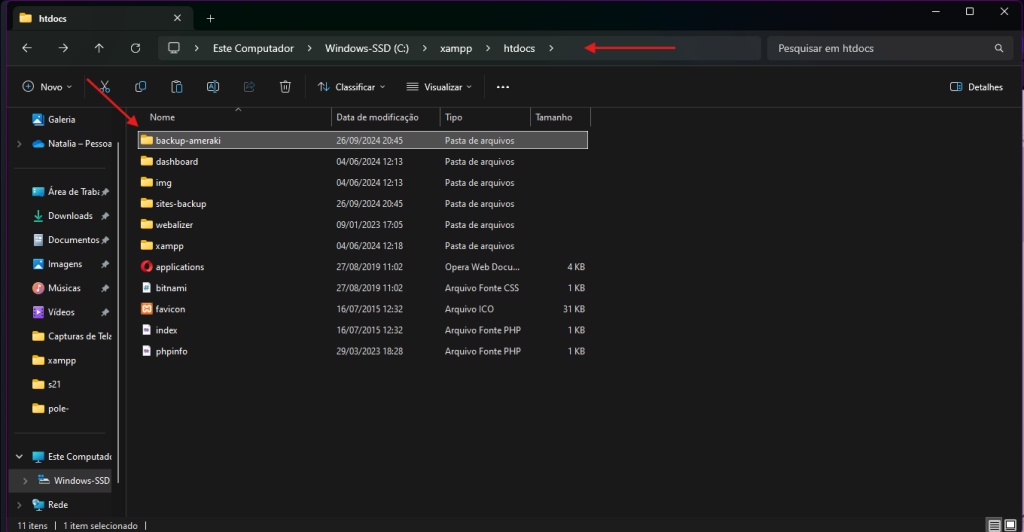This screenshot has width=1024, height=532.
Task: Switch to large thumbnails view in status bar
Action: tap(1010, 525)
